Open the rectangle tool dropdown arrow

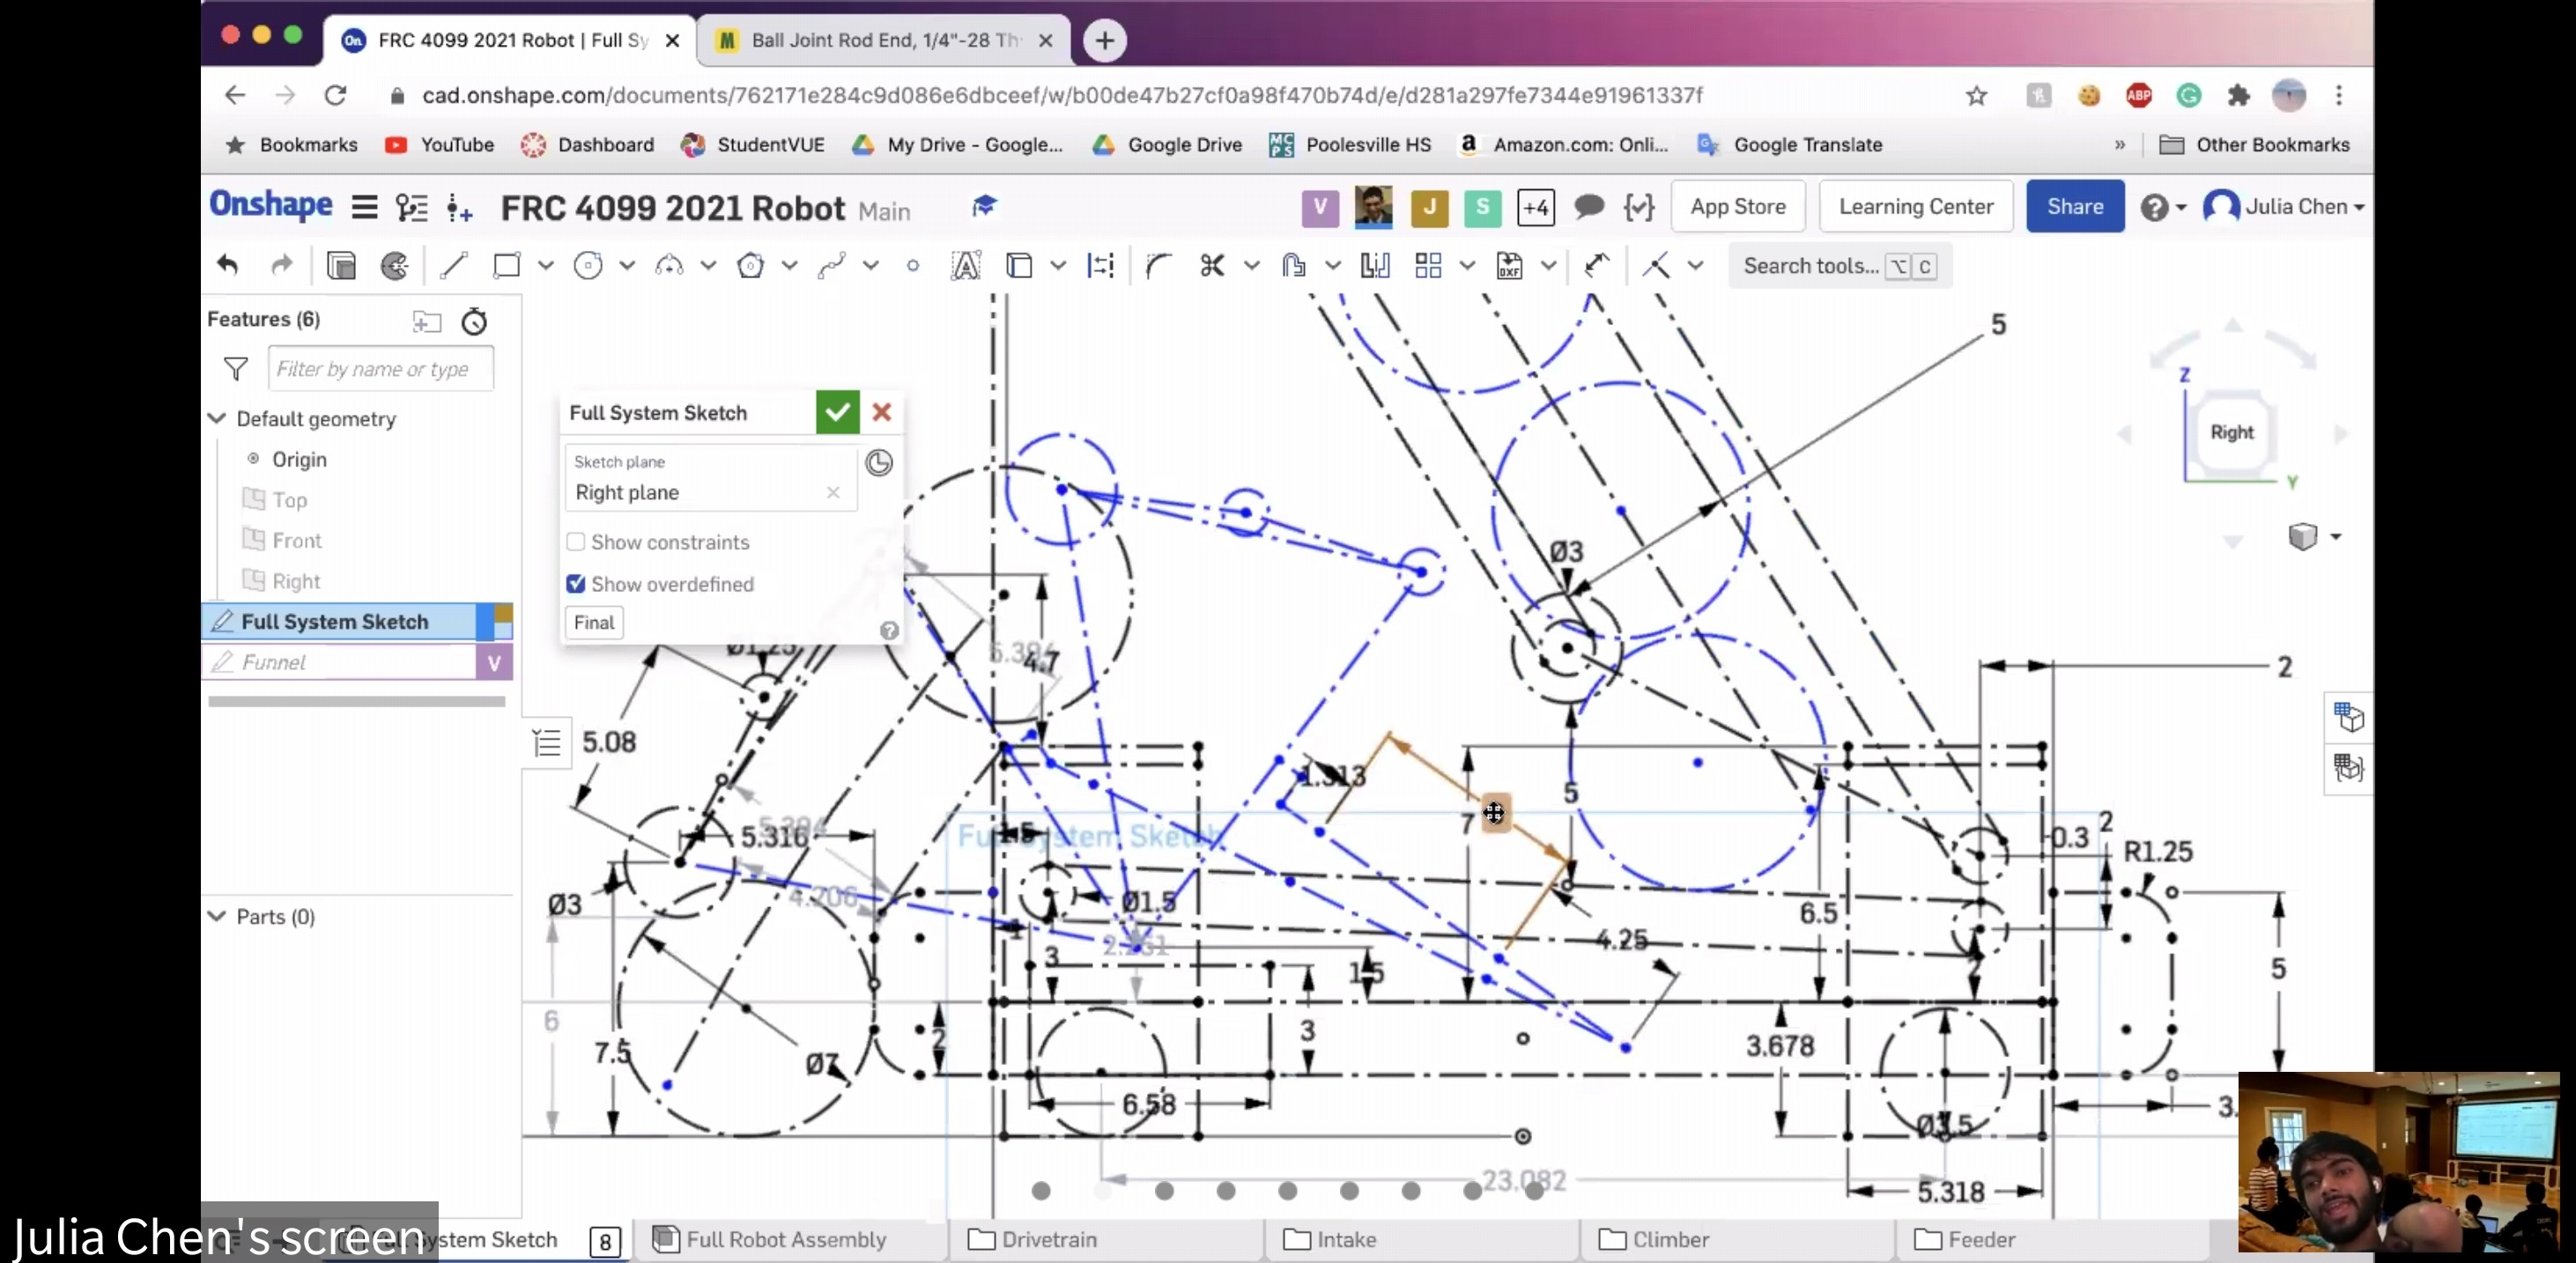[546, 265]
